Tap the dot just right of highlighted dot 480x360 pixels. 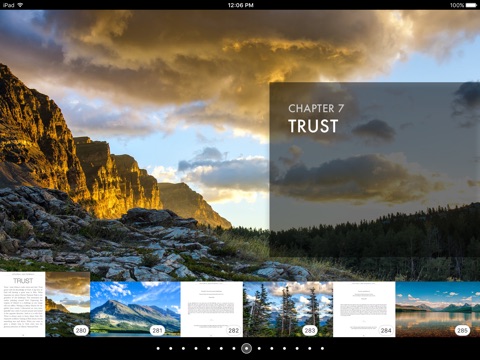point(259,348)
